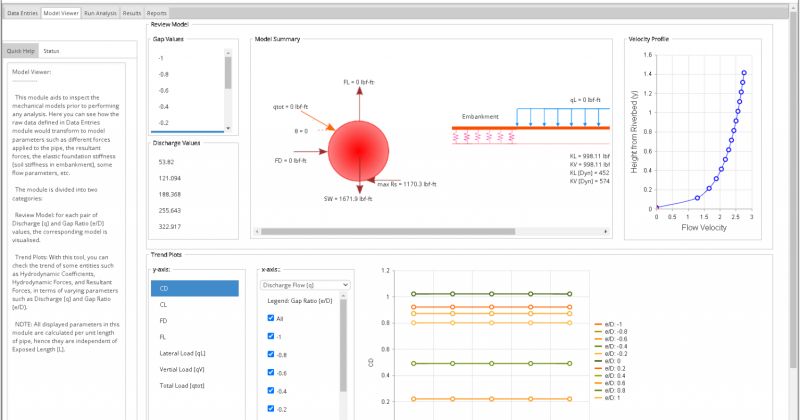Click legend entry e/D: 1
The width and height of the screenshot is (800, 420).
[x=608, y=398]
